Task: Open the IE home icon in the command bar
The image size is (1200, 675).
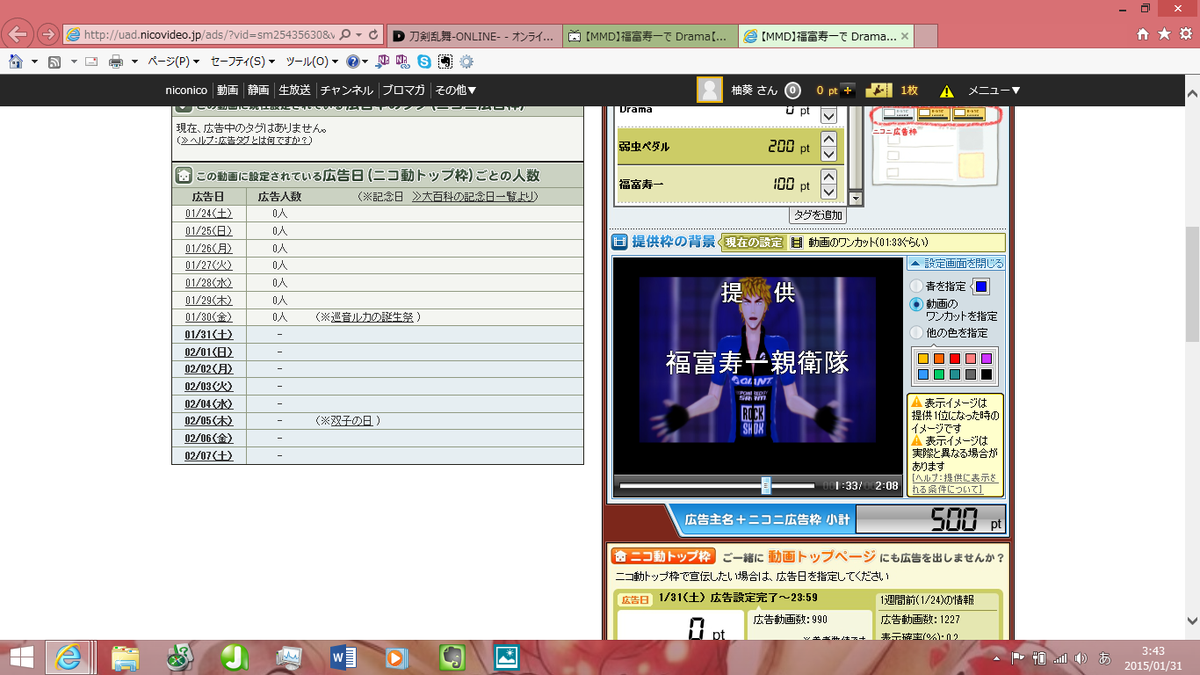Action: coord(16,61)
